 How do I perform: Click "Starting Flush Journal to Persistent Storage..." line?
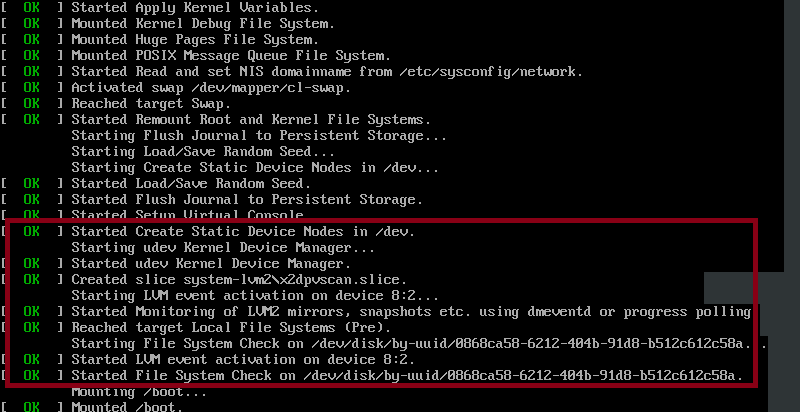[x=259, y=135]
